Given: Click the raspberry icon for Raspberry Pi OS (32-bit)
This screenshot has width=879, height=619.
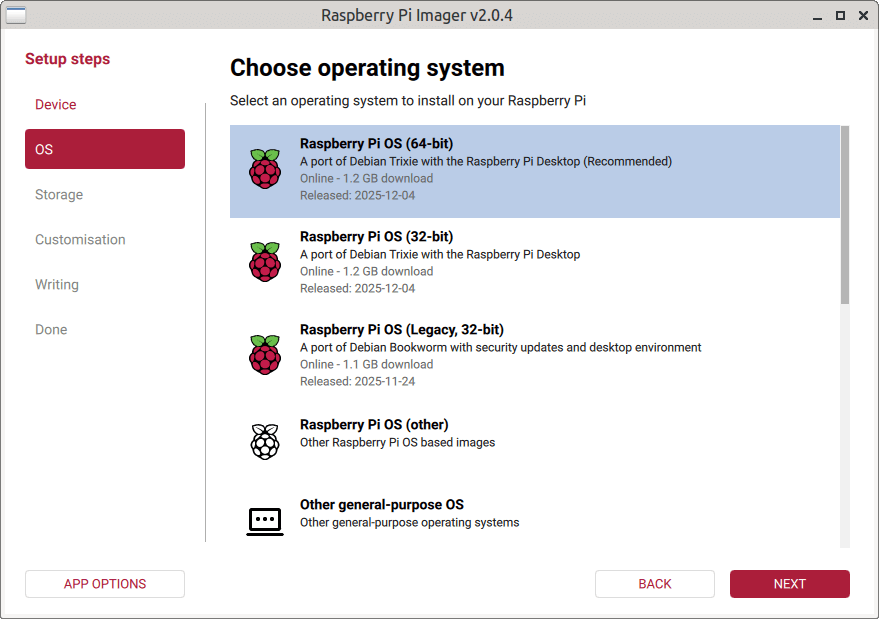Looking at the screenshot, I should click(264, 262).
